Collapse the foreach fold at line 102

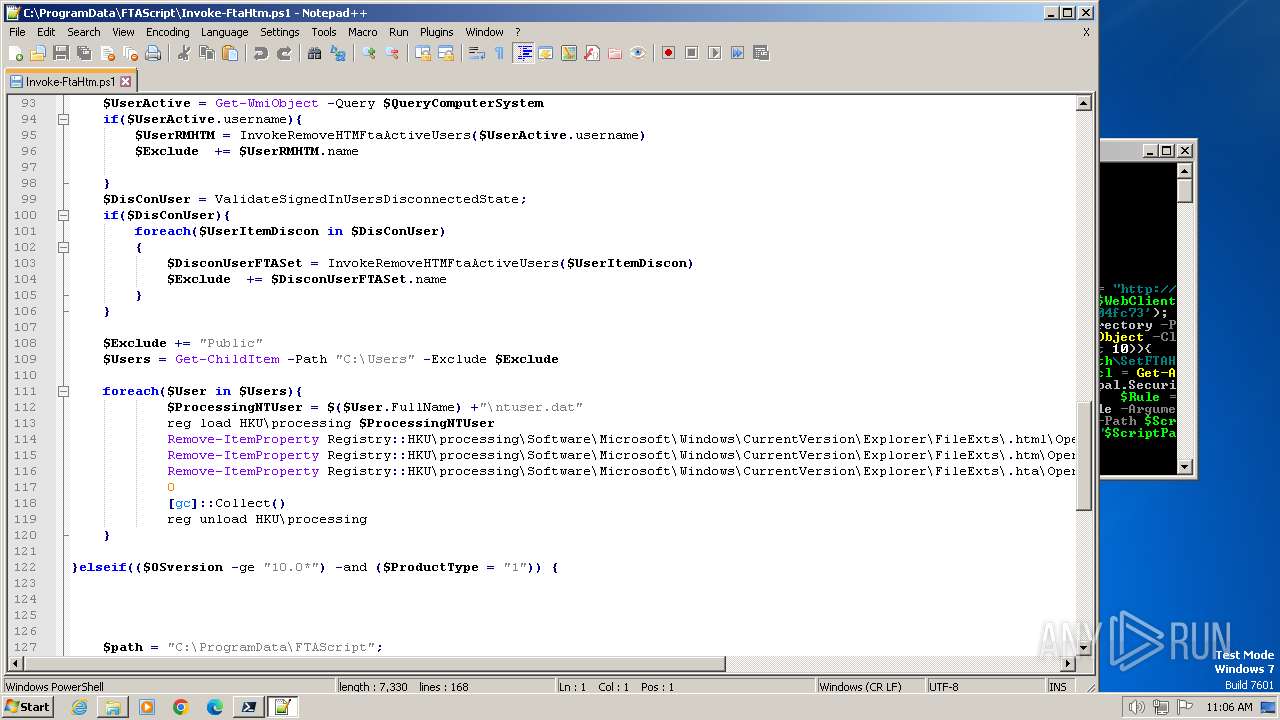63,247
